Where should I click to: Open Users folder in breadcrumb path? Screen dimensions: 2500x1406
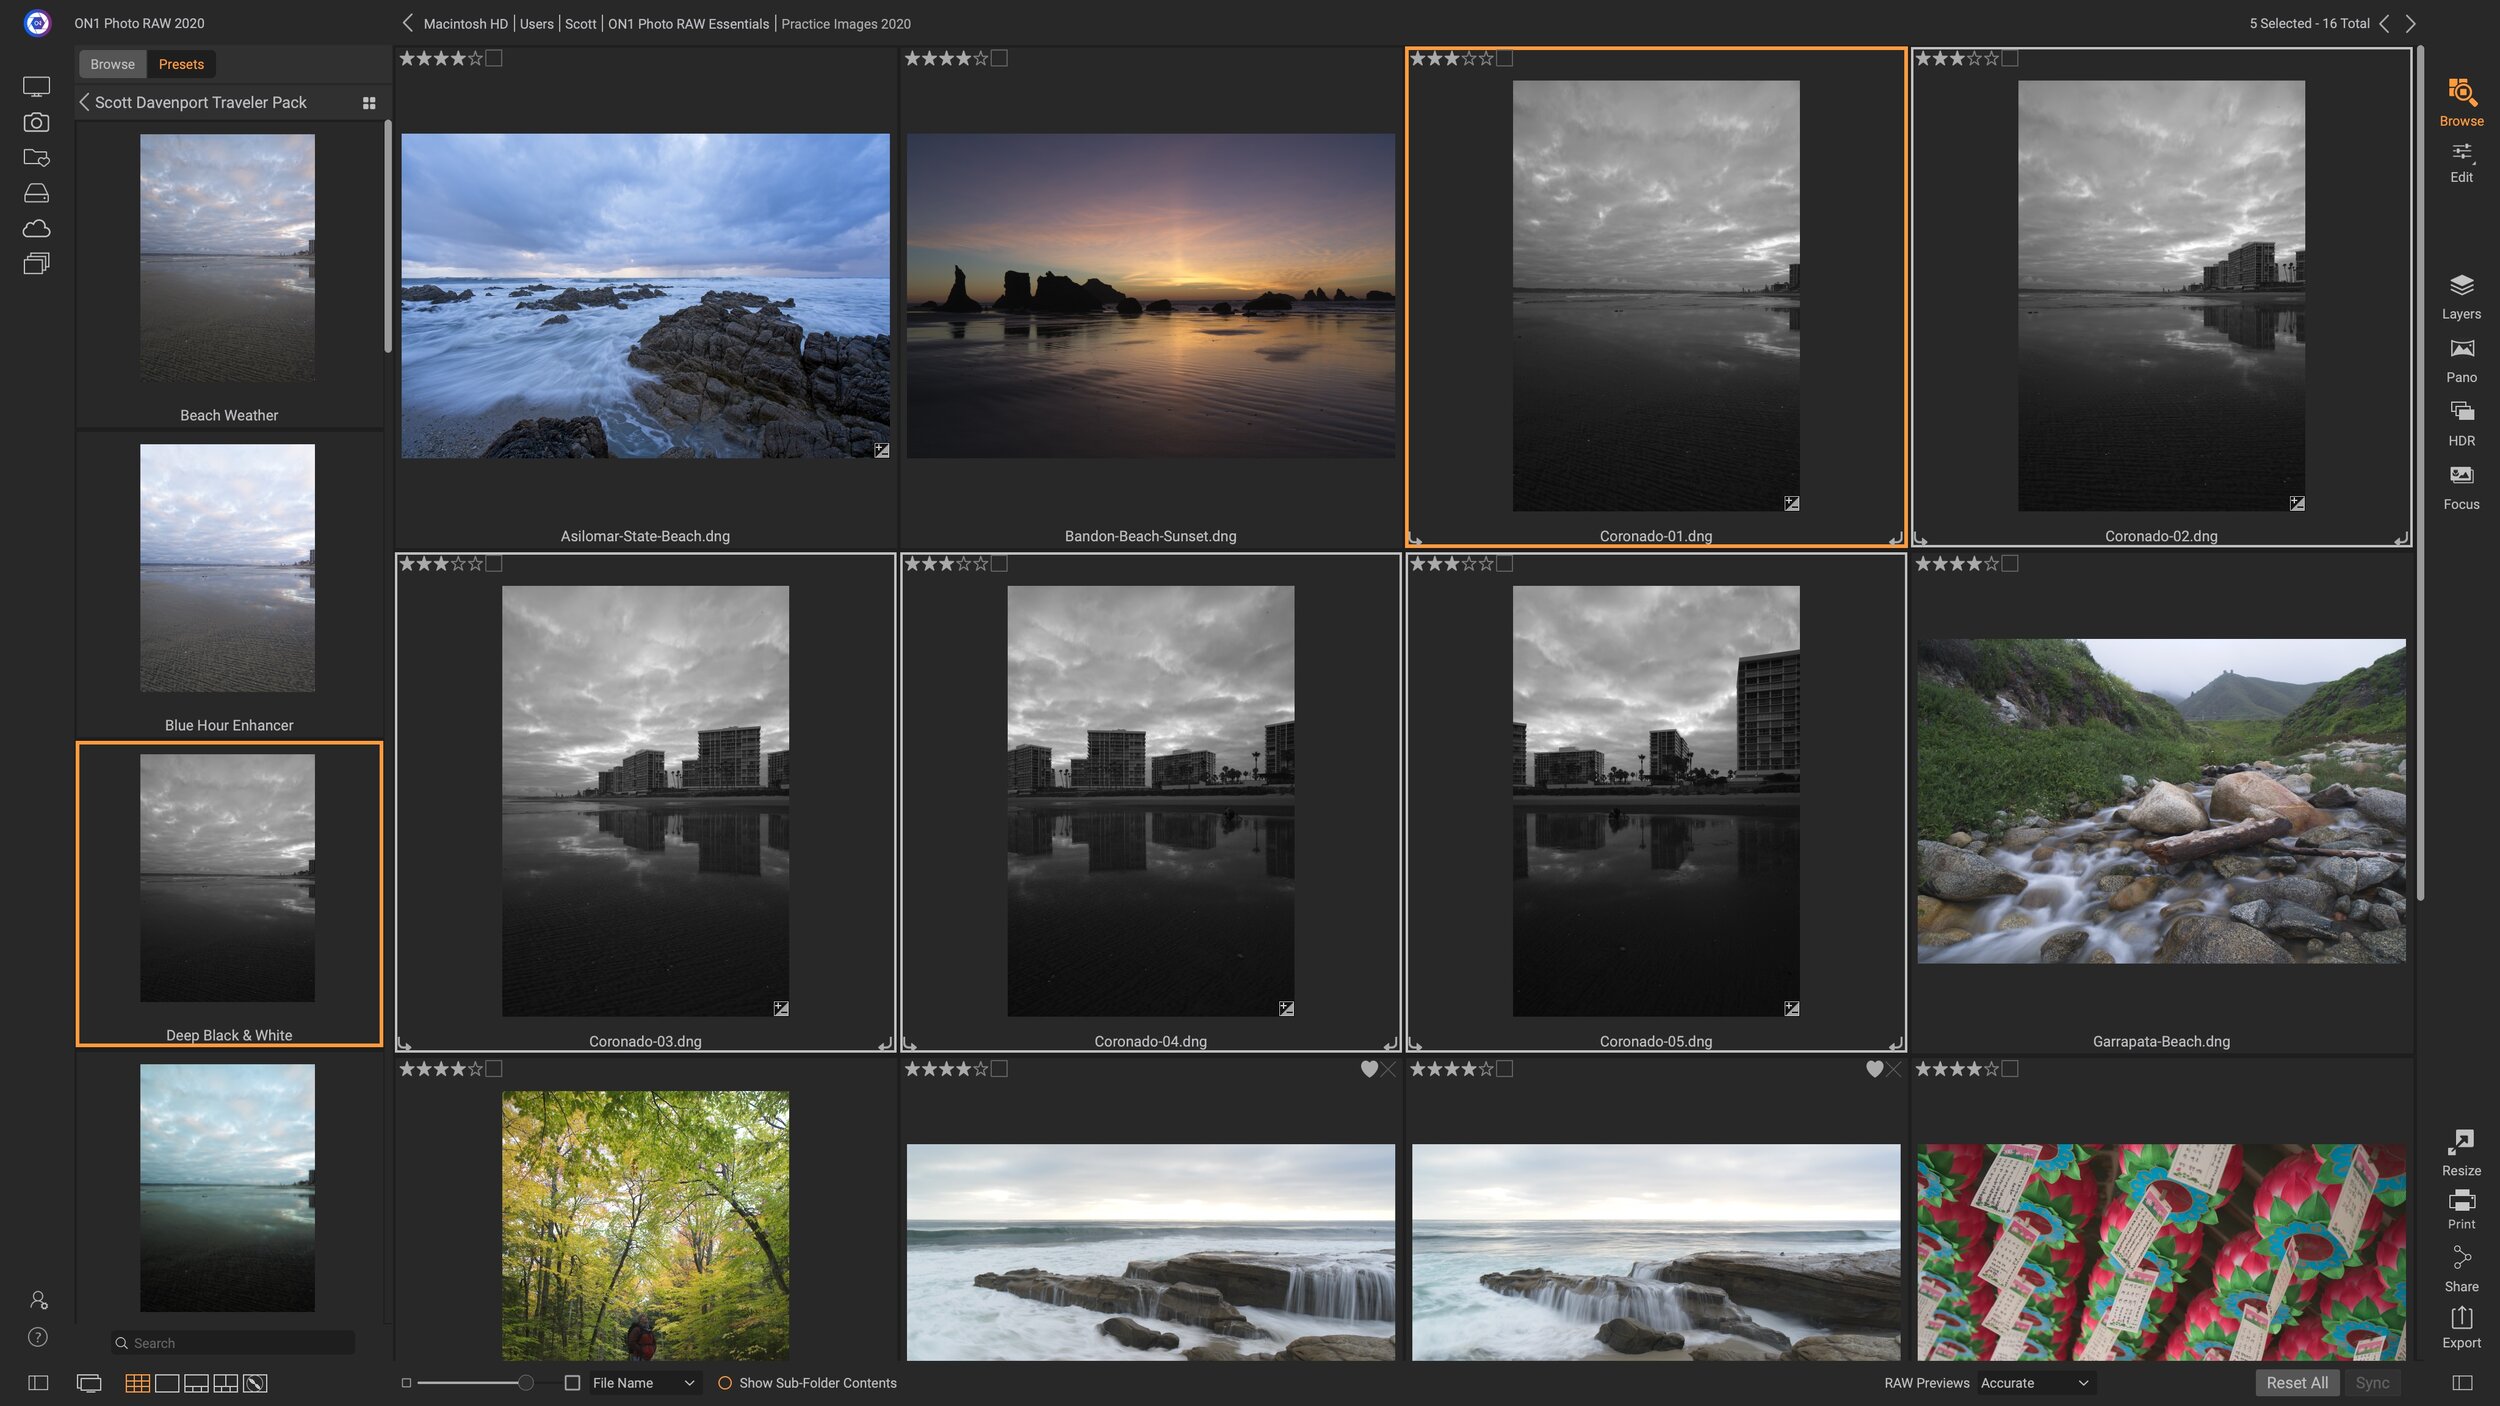pos(537,23)
